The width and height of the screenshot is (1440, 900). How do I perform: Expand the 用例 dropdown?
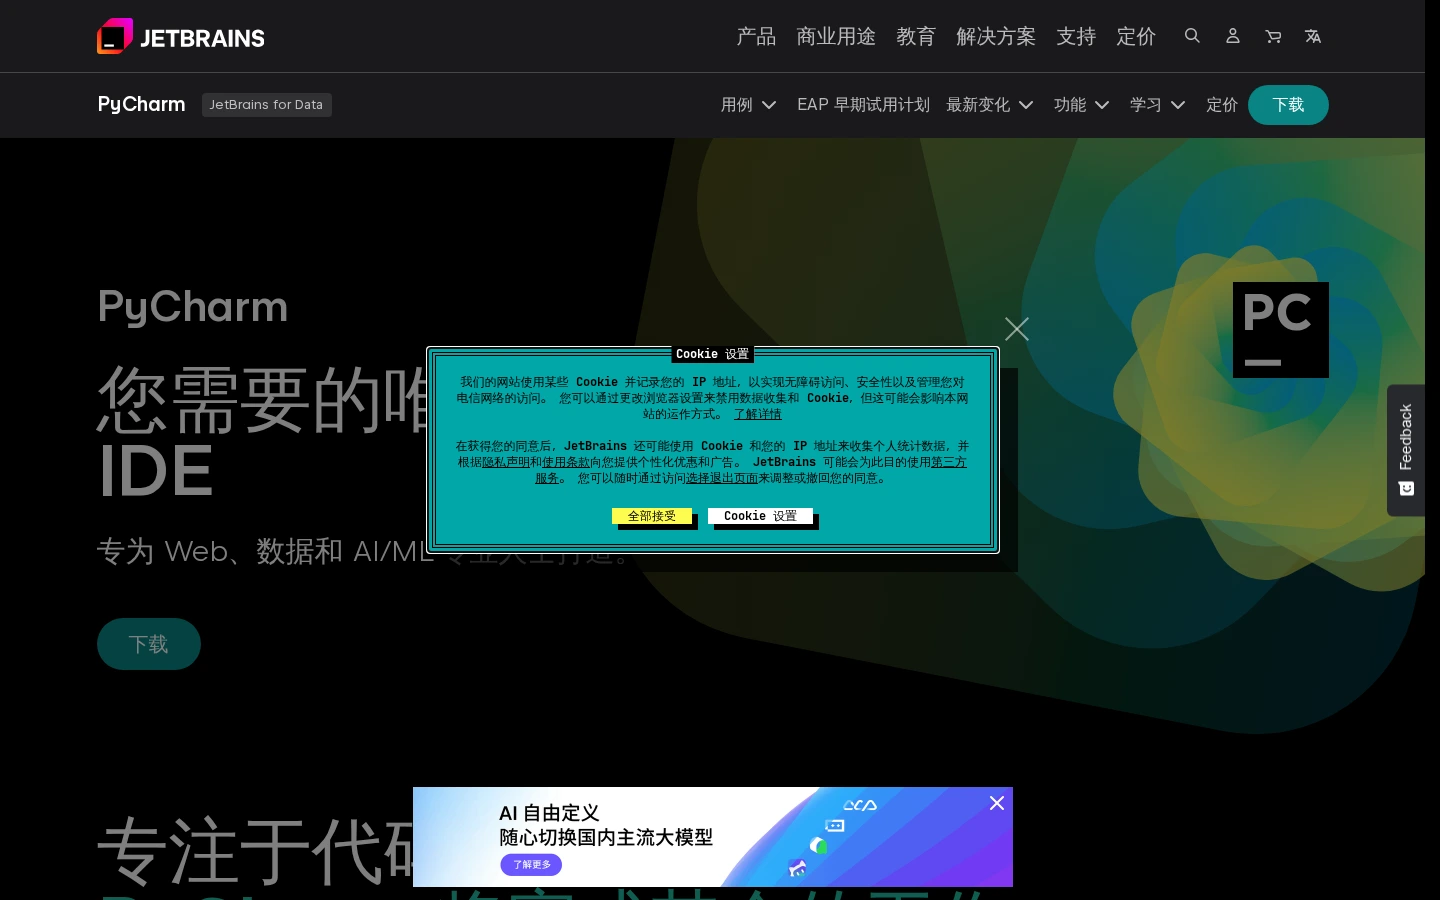pos(748,105)
